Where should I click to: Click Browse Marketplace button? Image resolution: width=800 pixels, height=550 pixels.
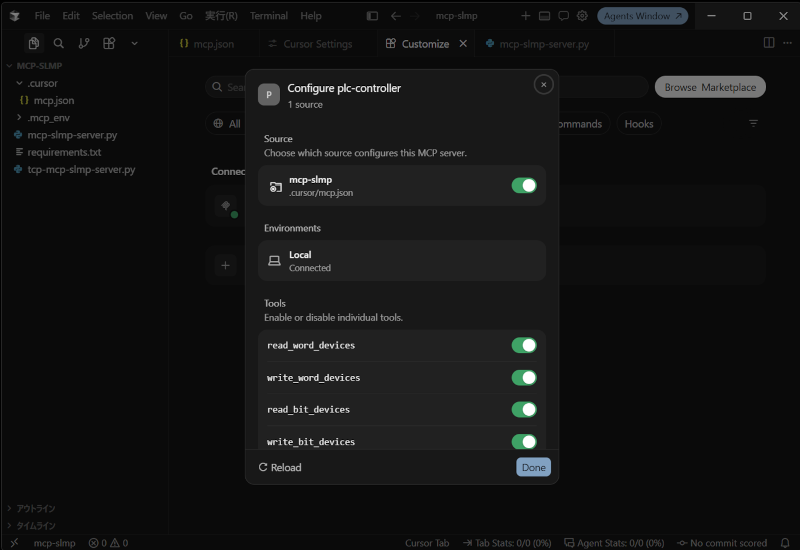click(x=710, y=87)
